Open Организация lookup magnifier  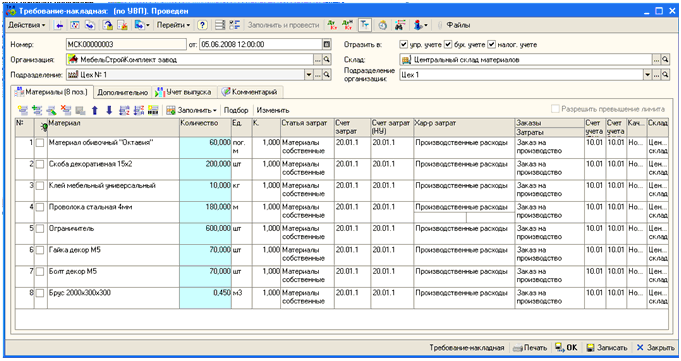tap(327, 60)
